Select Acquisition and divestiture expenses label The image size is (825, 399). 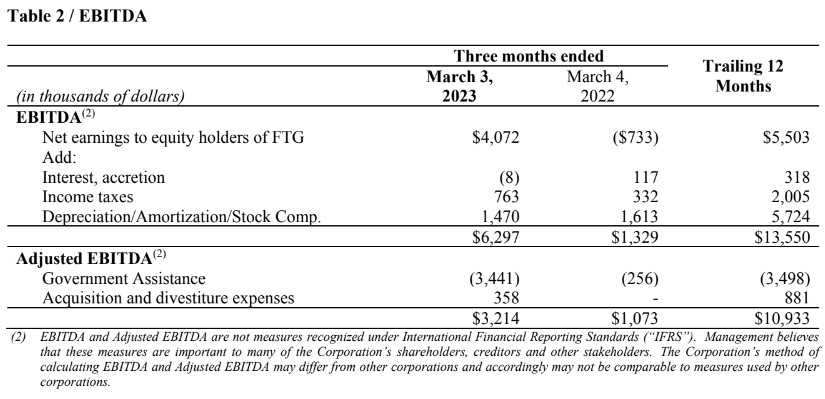pyautogui.click(x=168, y=298)
